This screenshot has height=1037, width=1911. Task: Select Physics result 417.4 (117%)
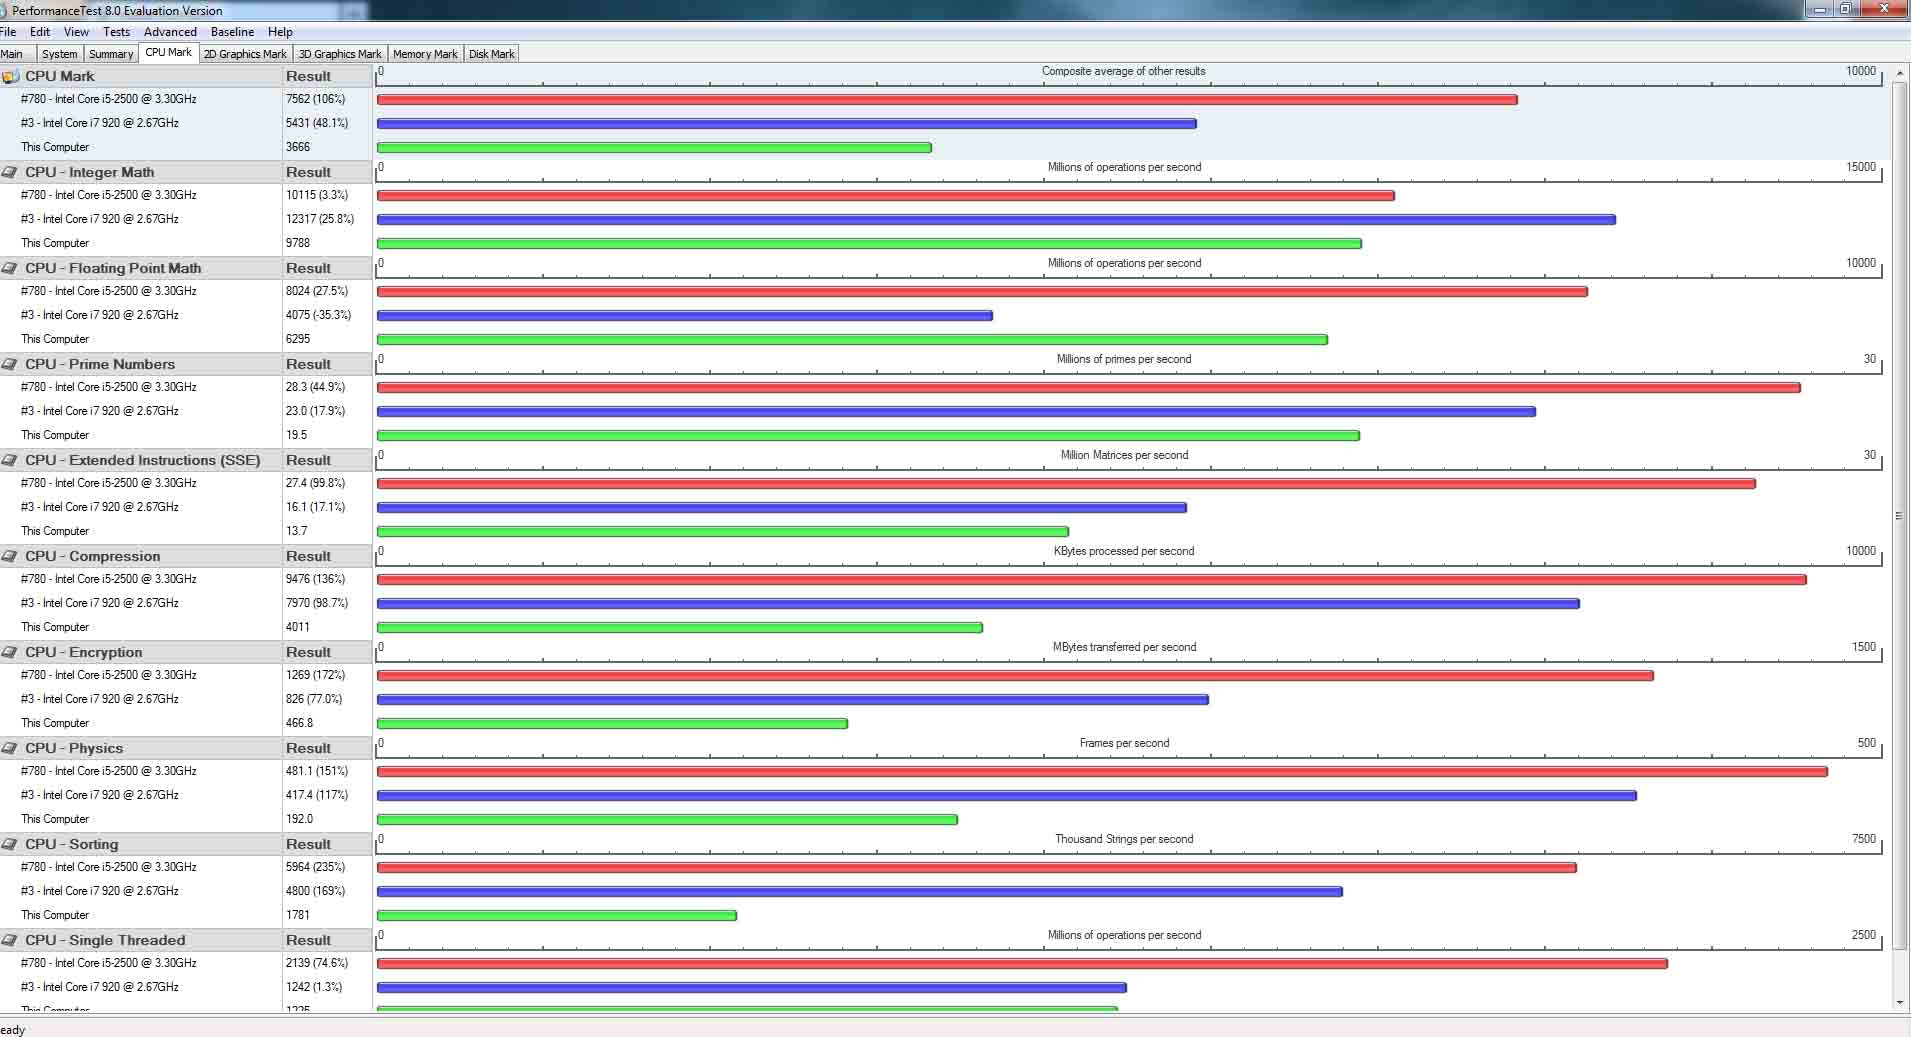pos(317,795)
